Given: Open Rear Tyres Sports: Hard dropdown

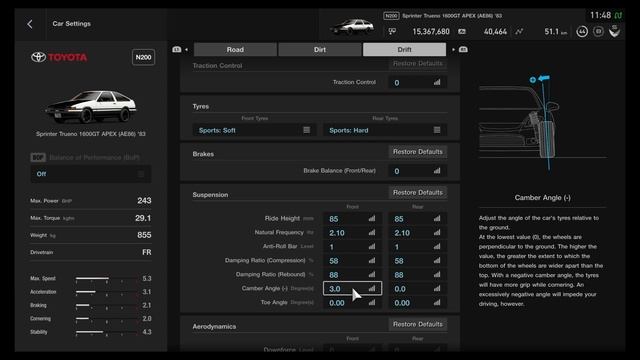Looking at the screenshot, I should (x=384, y=130).
